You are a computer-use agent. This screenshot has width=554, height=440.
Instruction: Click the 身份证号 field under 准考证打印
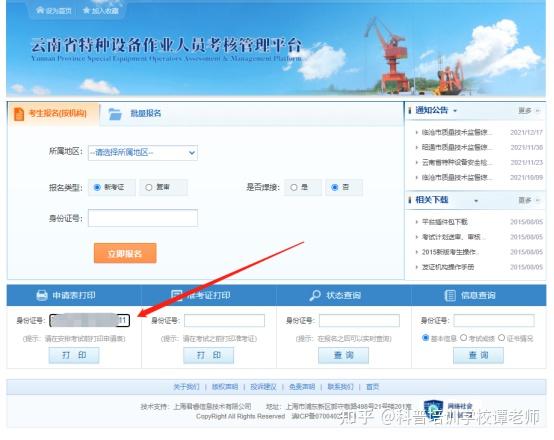[224, 321]
